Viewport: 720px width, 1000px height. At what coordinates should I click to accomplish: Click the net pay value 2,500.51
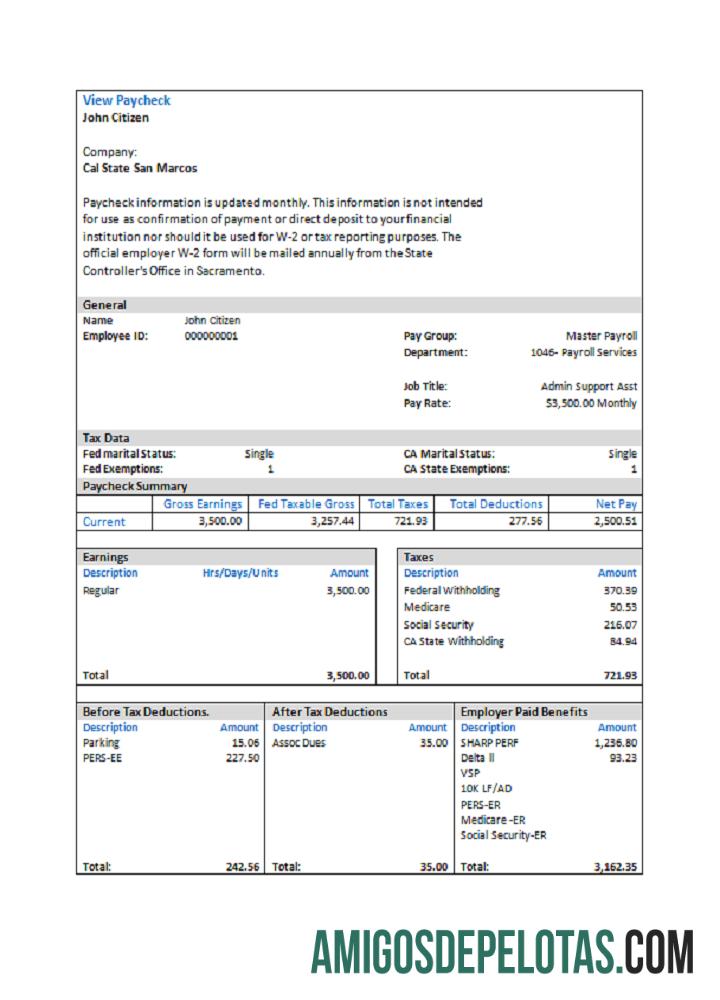click(614, 521)
